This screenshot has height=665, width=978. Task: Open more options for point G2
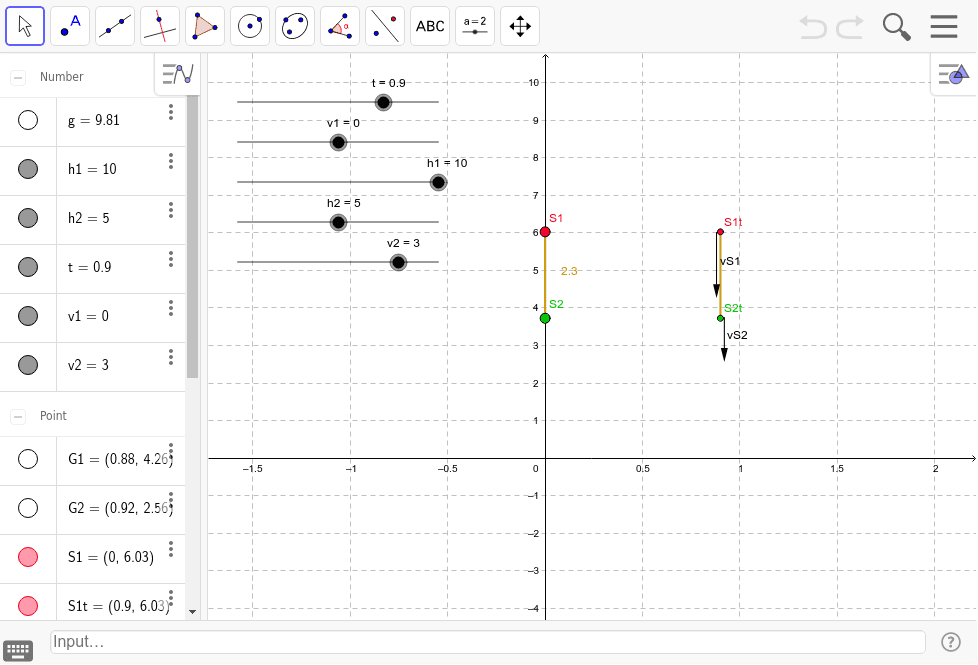click(x=171, y=500)
